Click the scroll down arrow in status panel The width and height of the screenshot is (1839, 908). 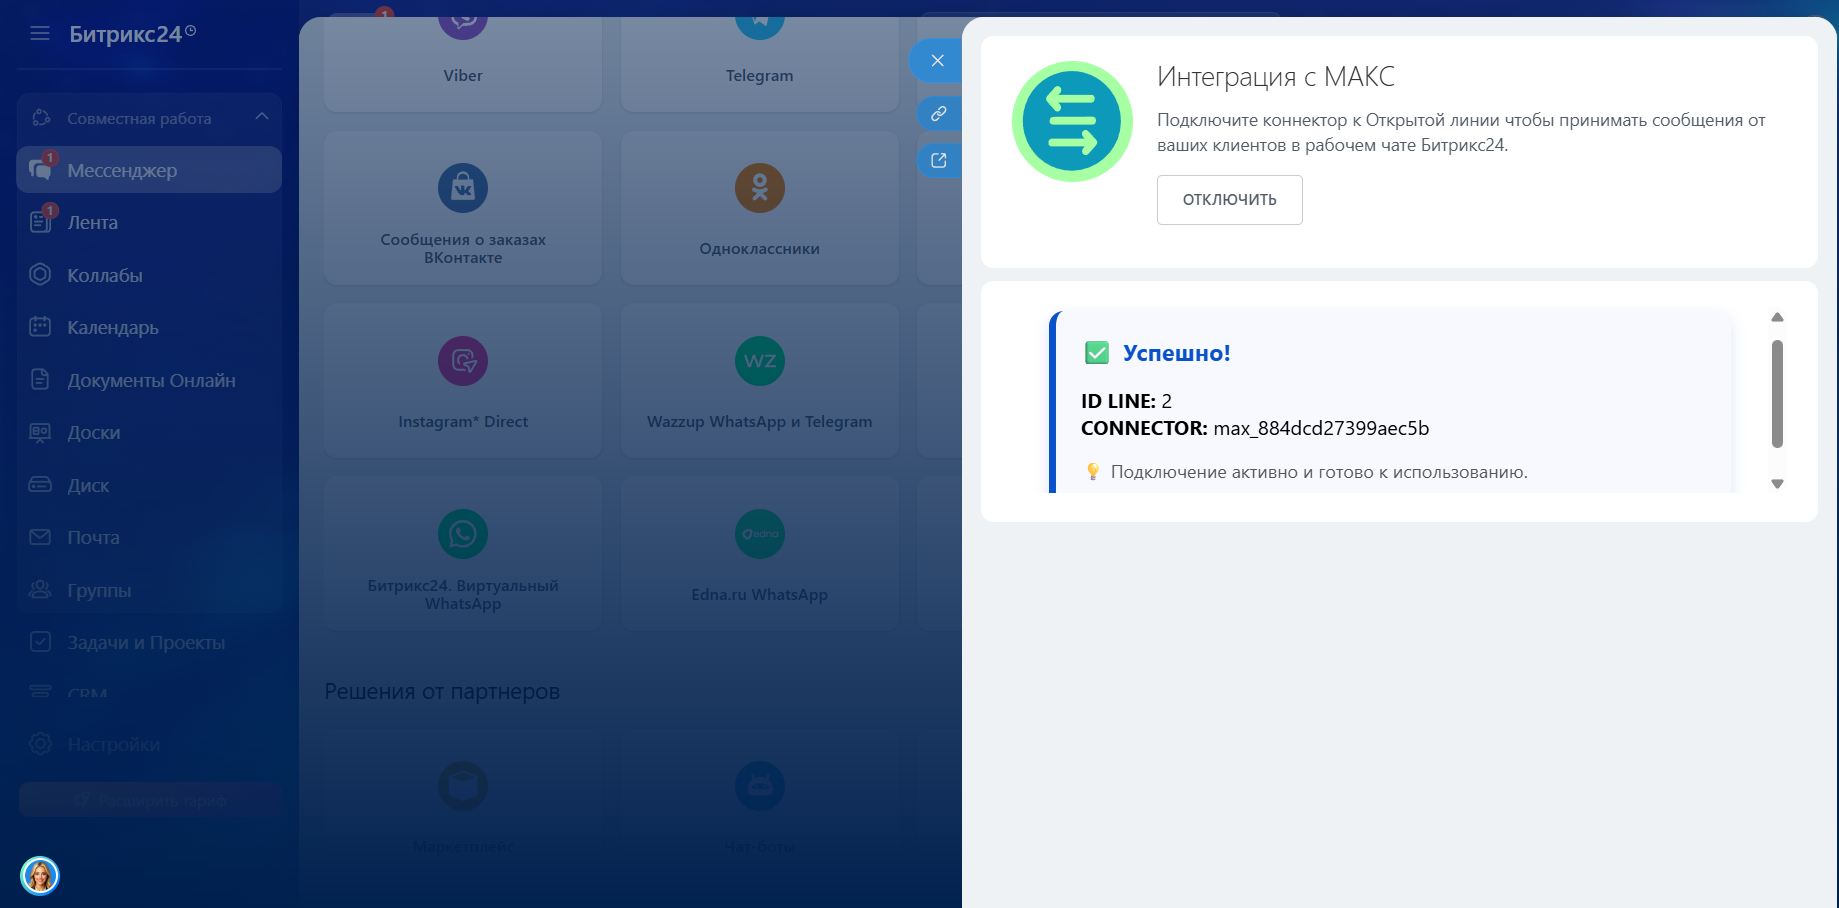pos(1777,484)
